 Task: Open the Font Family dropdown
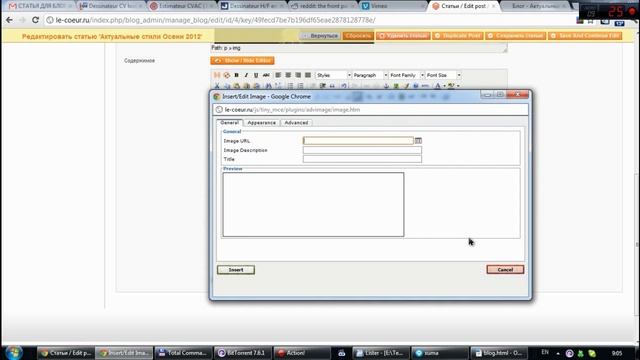407,75
